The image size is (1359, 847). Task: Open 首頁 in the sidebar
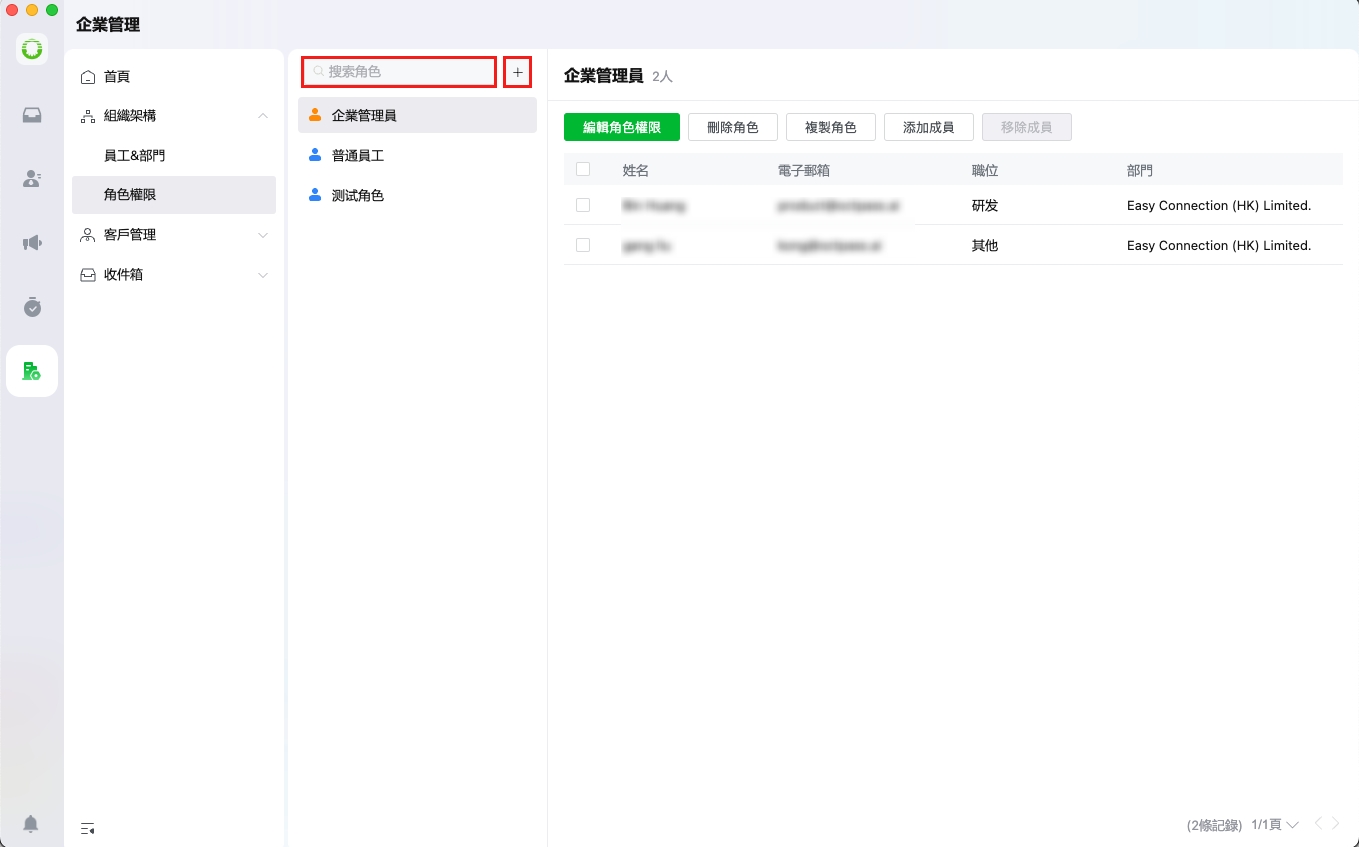(x=117, y=77)
